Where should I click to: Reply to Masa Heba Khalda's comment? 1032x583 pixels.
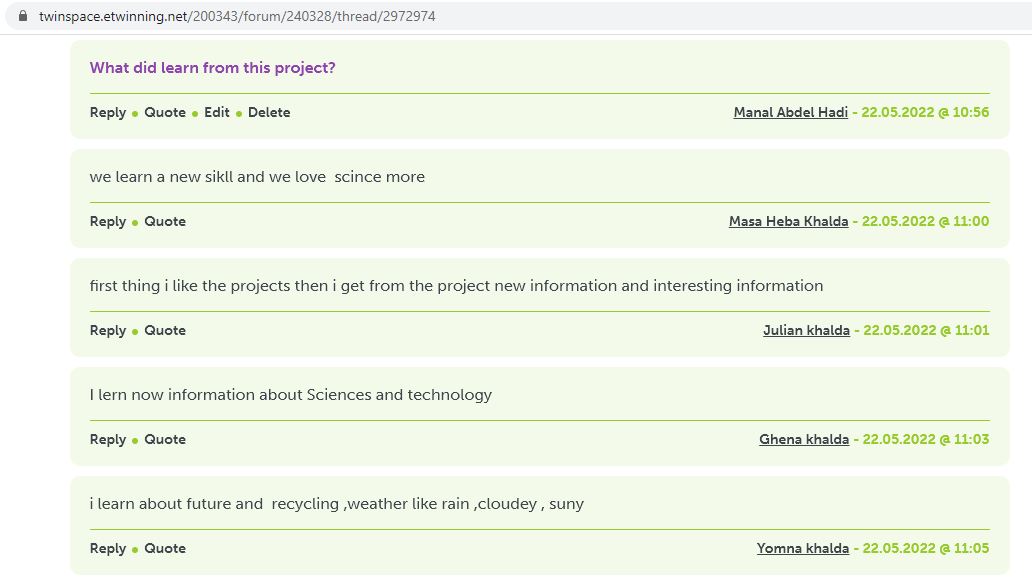point(108,222)
